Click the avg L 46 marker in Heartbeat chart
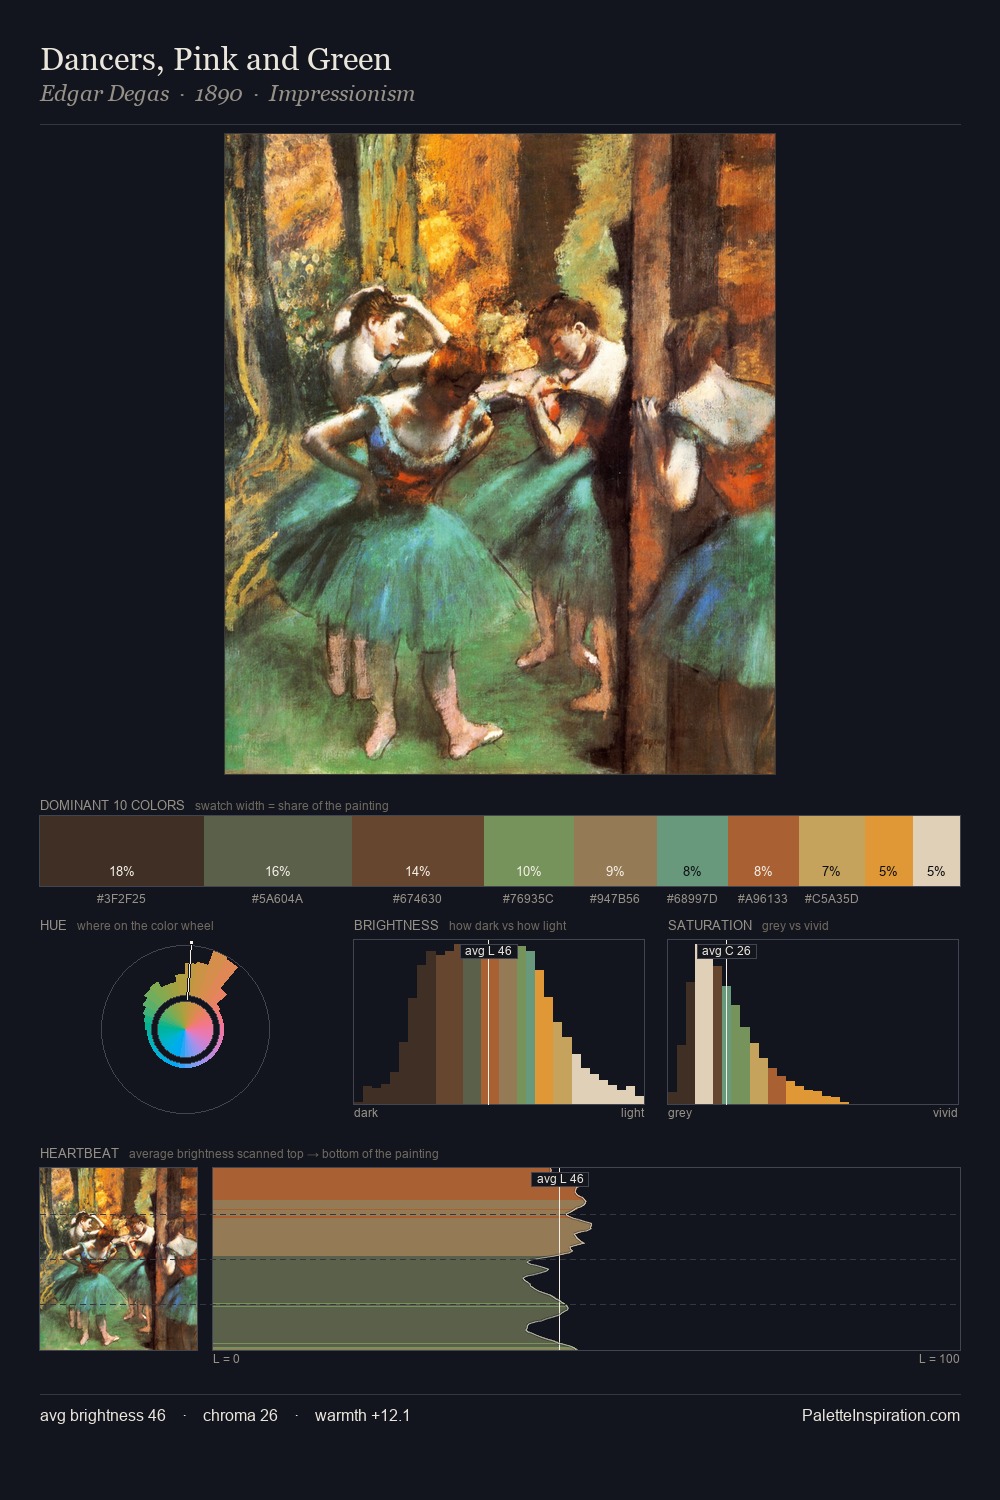This screenshot has width=1000, height=1500. point(560,1179)
